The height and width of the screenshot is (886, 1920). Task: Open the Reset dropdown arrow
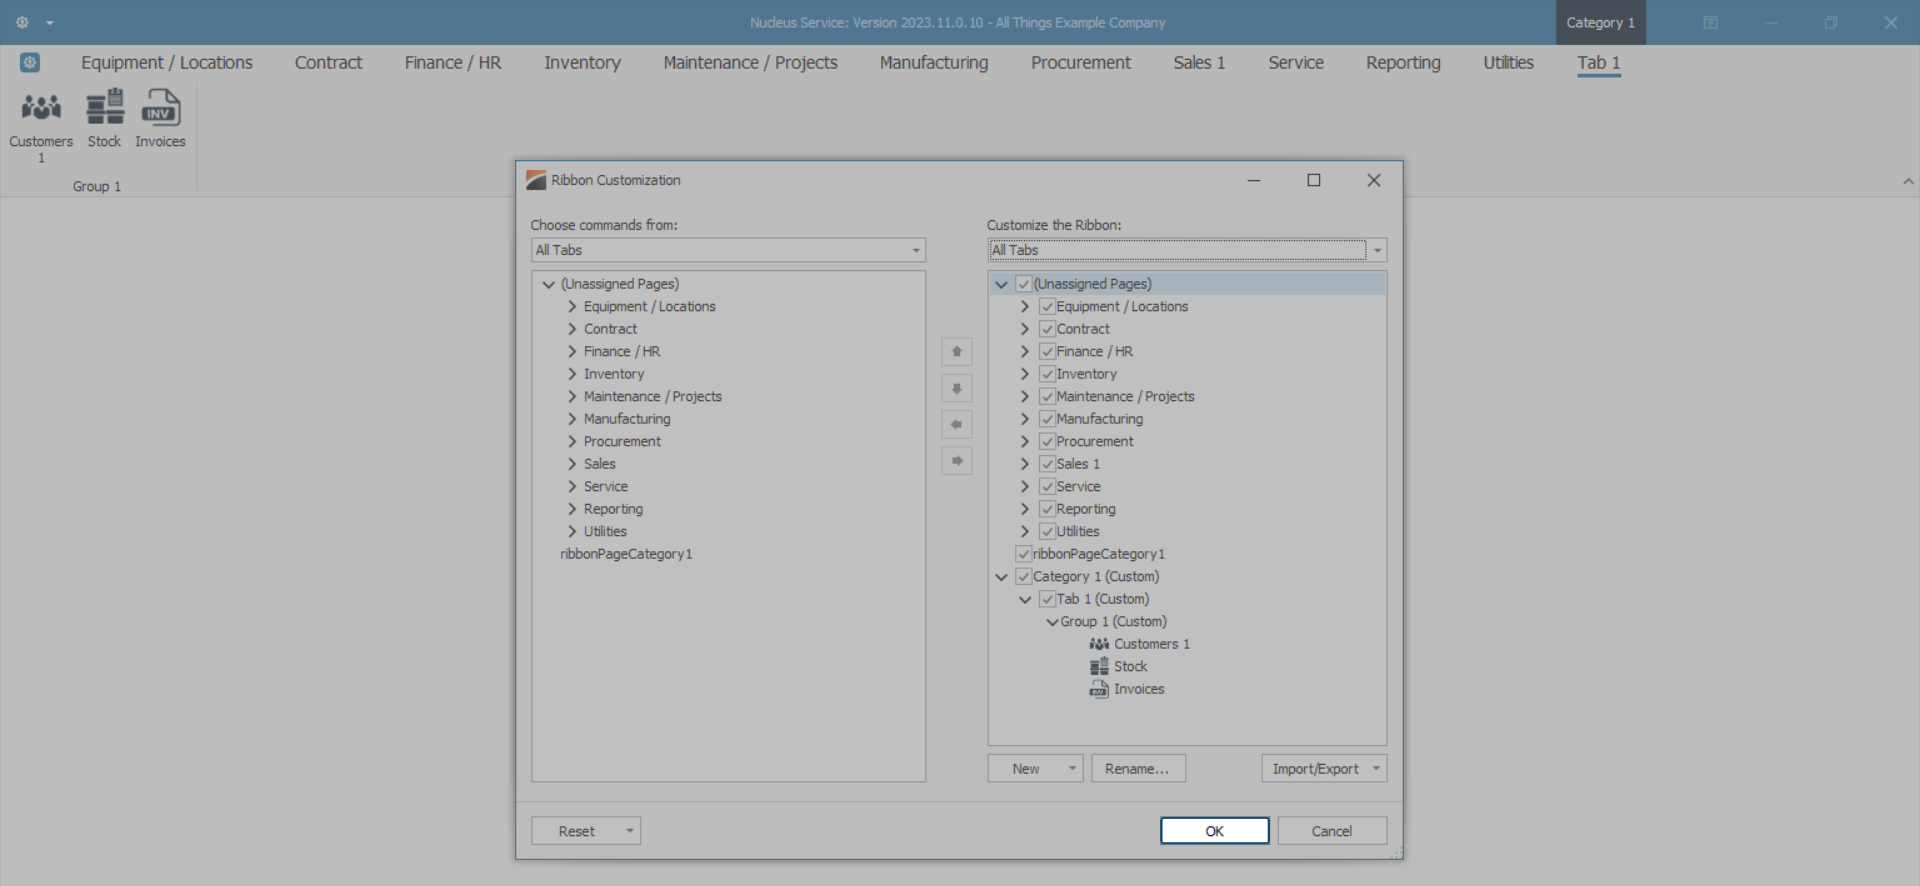(630, 831)
